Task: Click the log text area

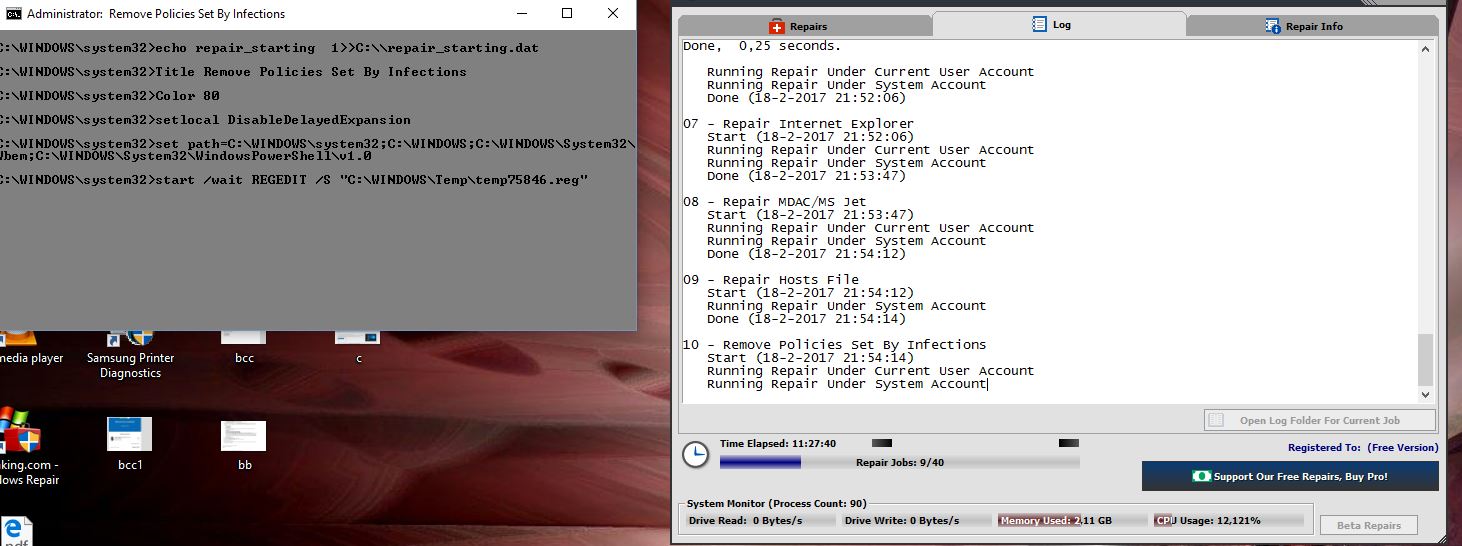Action: point(1049,220)
